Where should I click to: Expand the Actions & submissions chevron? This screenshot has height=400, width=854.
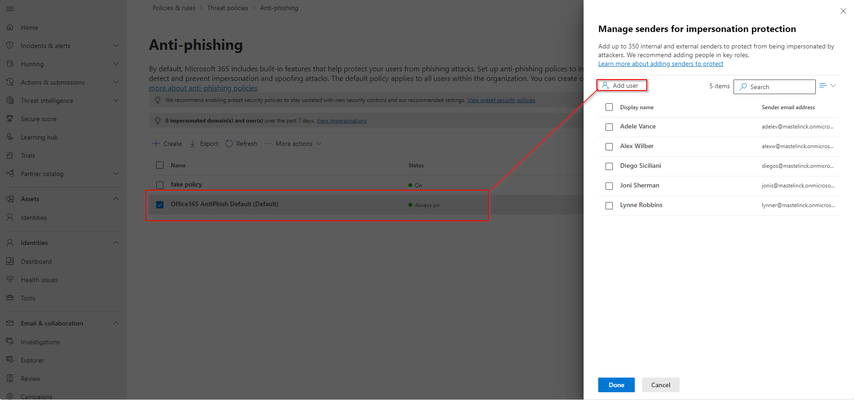click(x=116, y=82)
